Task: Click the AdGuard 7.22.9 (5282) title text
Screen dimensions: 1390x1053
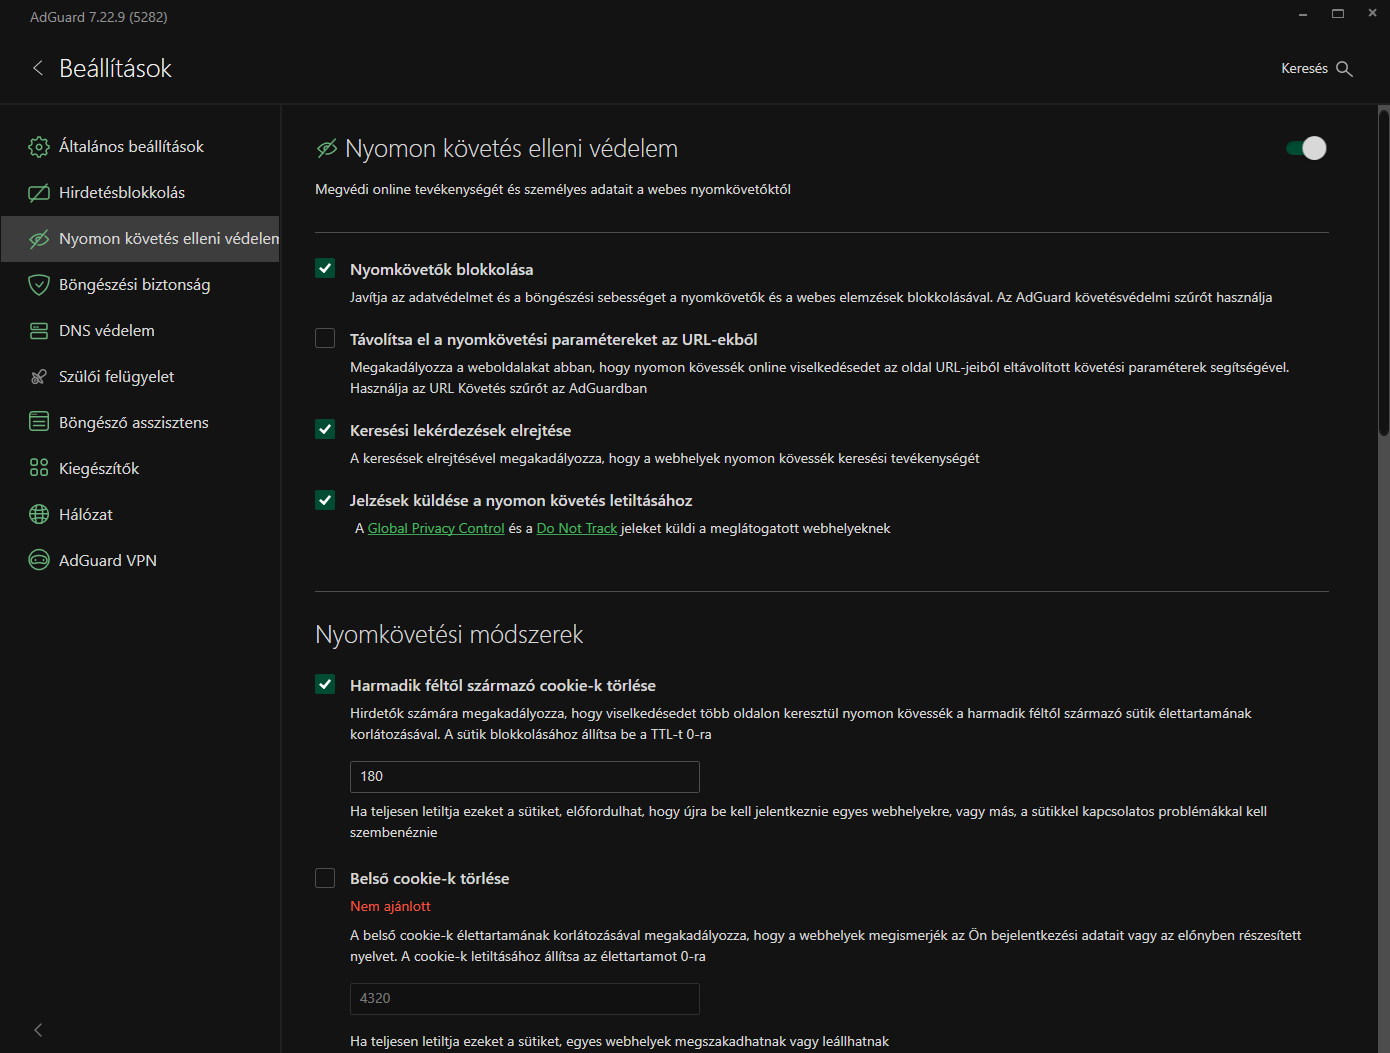Action: click(99, 17)
